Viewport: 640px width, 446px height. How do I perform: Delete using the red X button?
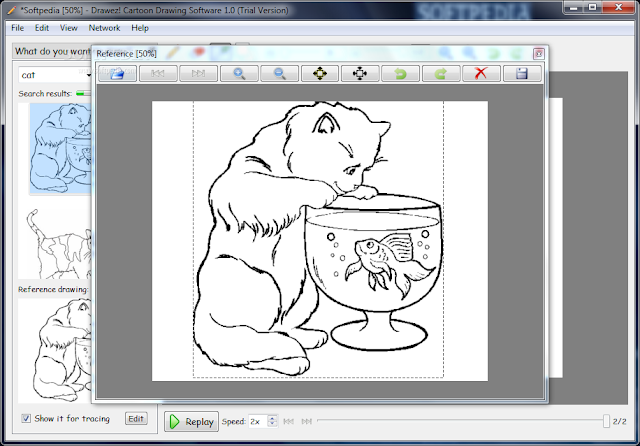coord(481,73)
